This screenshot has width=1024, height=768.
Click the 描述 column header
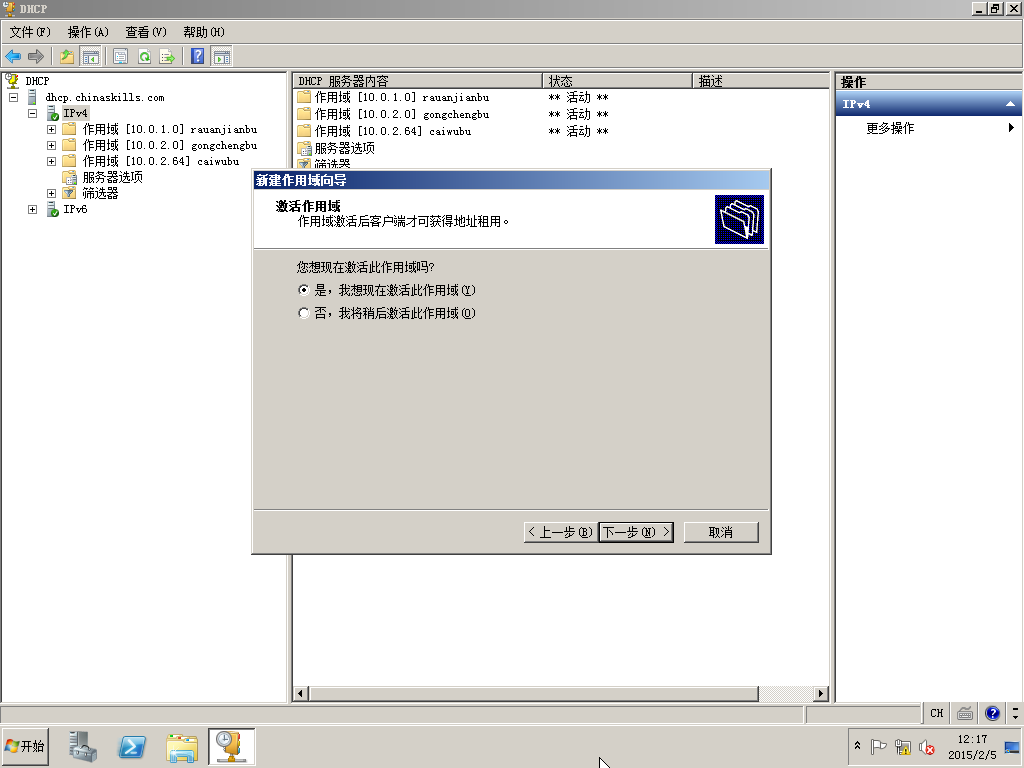761,81
